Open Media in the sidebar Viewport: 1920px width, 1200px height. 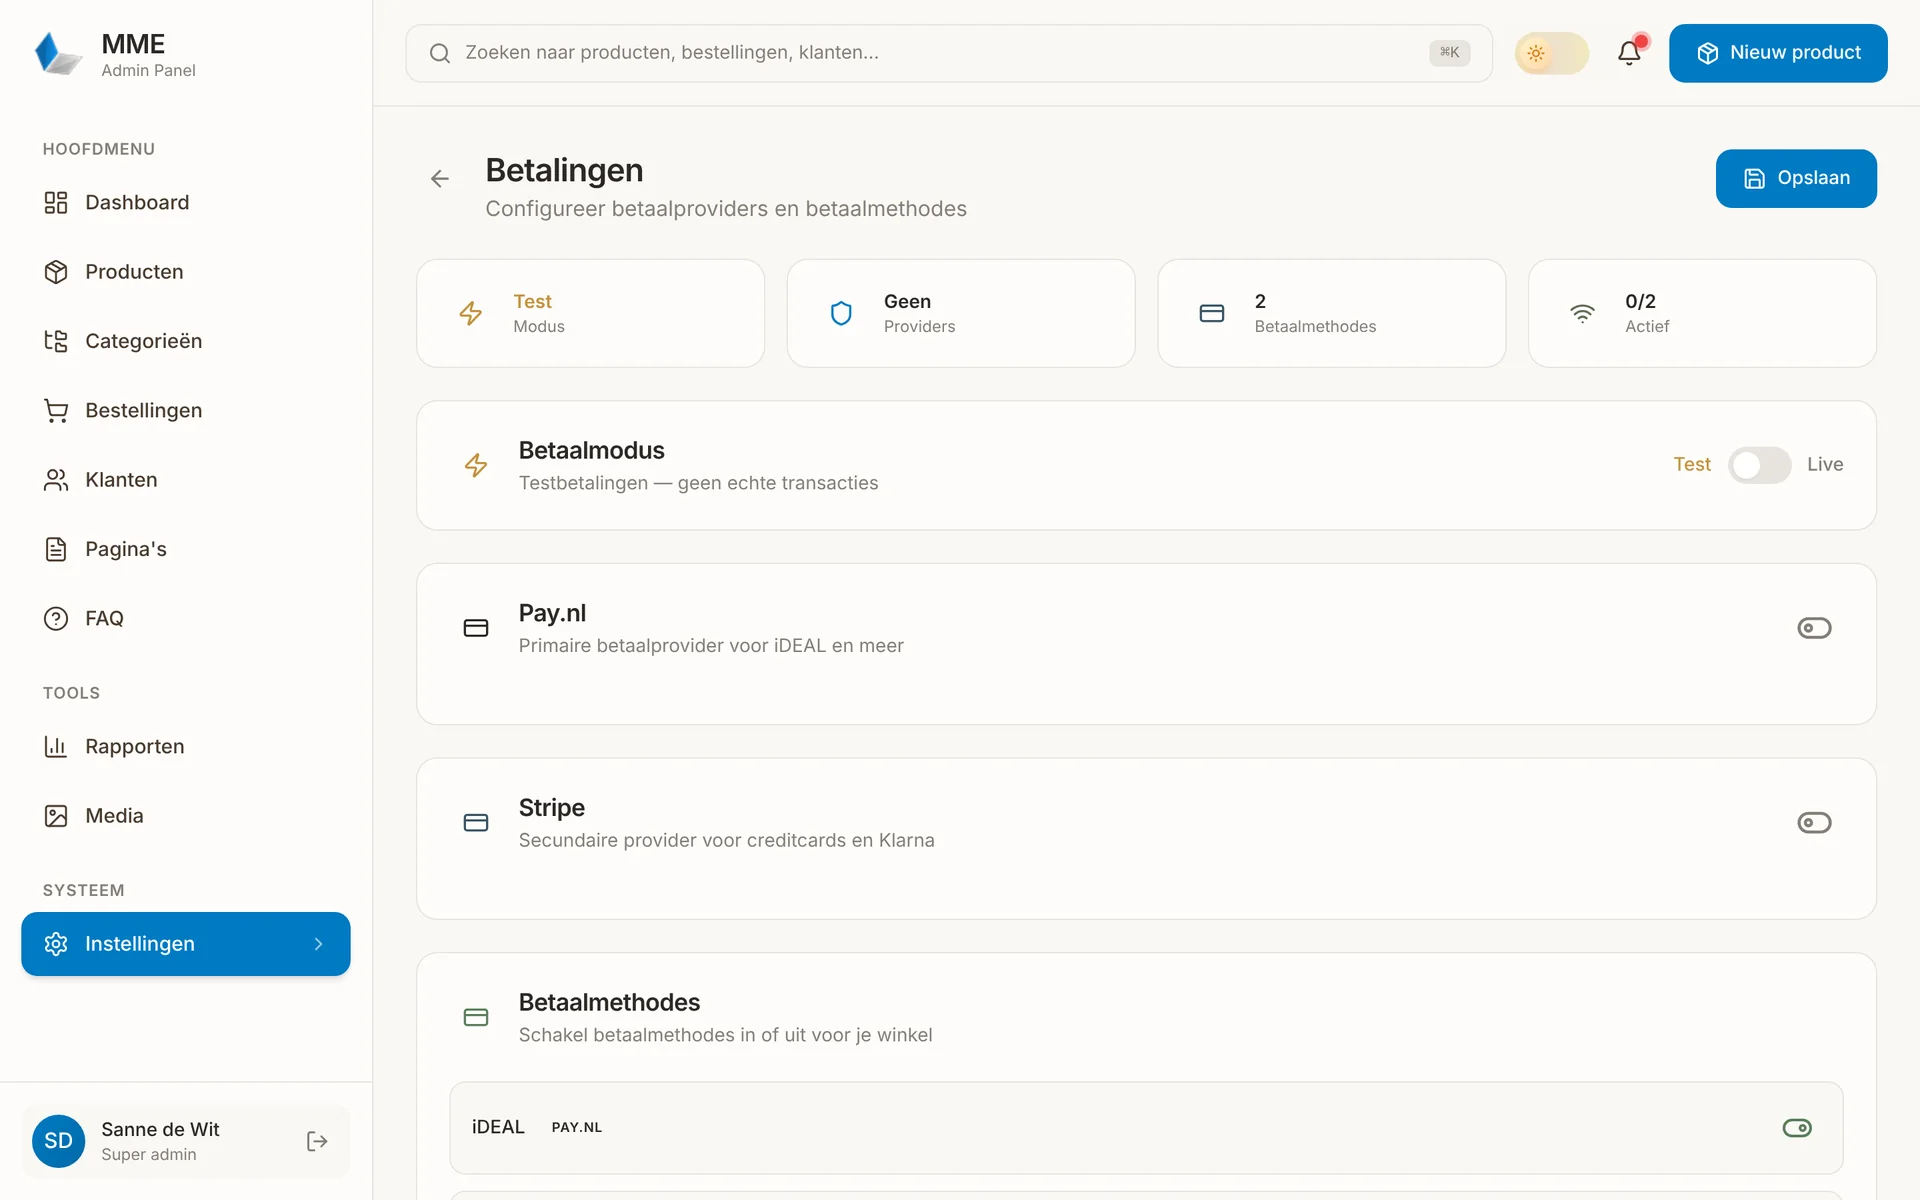pyautogui.click(x=186, y=816)
